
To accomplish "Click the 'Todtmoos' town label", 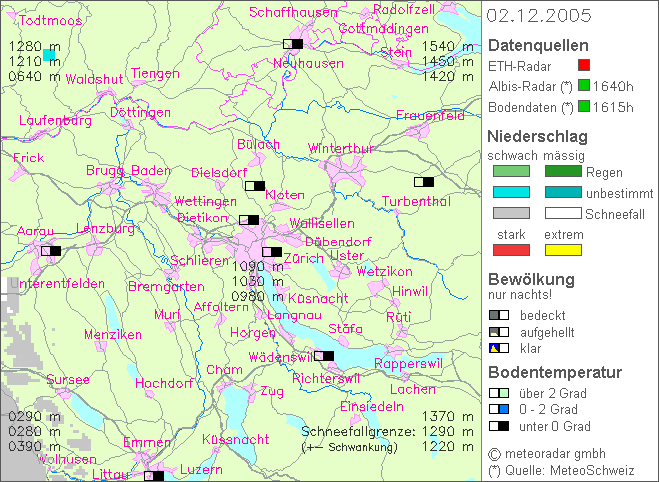I will (50, 20).
